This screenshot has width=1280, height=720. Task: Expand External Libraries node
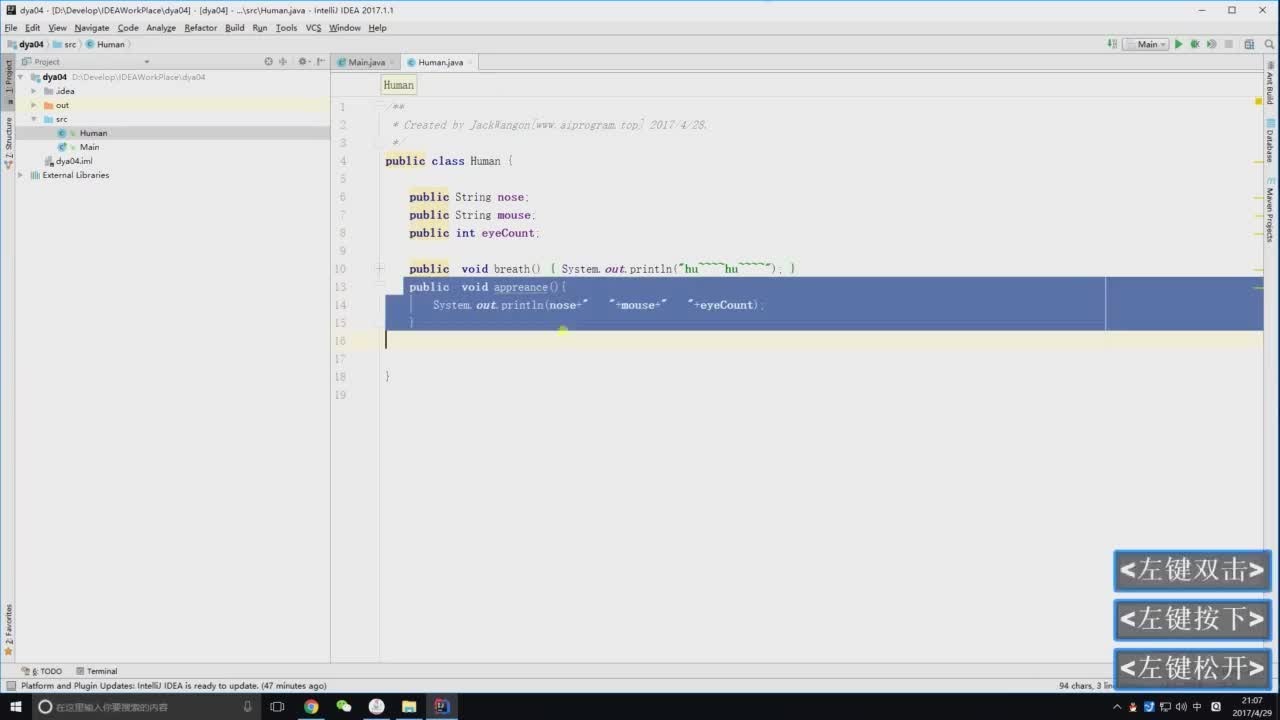pos(21,175)
